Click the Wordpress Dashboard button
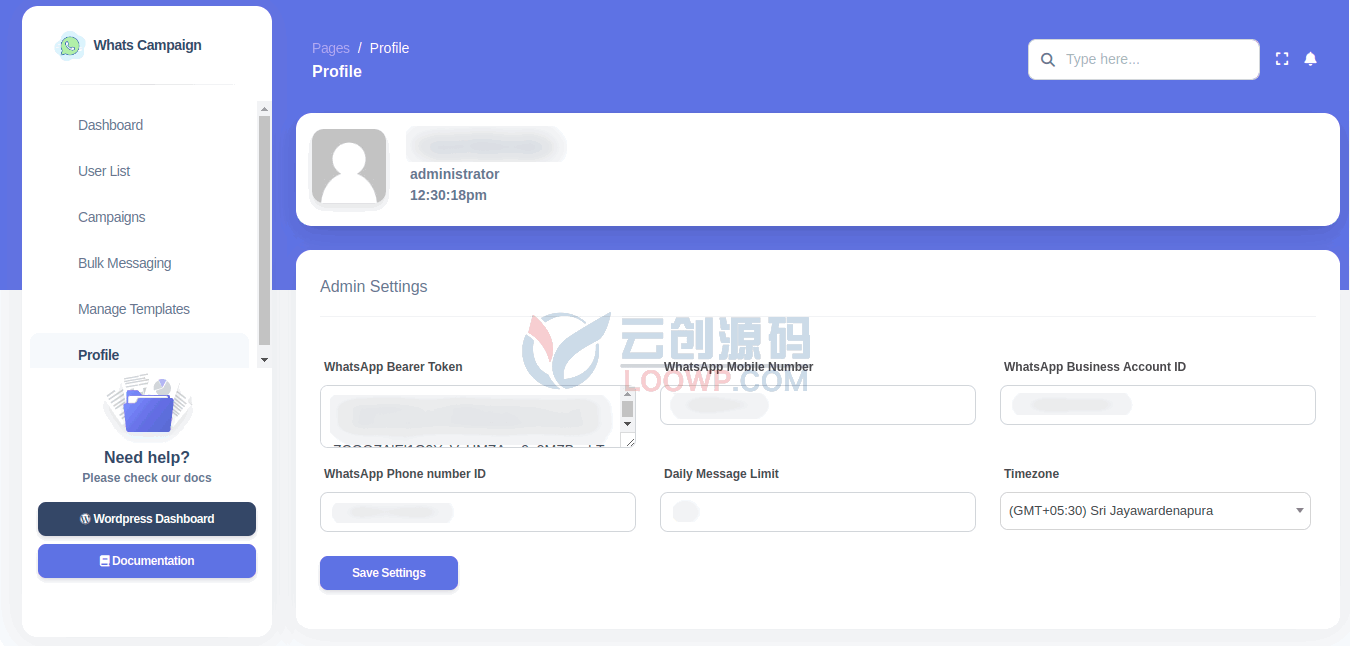The image size is (1350, 646). pyautogui.click(x=147, y=519)
